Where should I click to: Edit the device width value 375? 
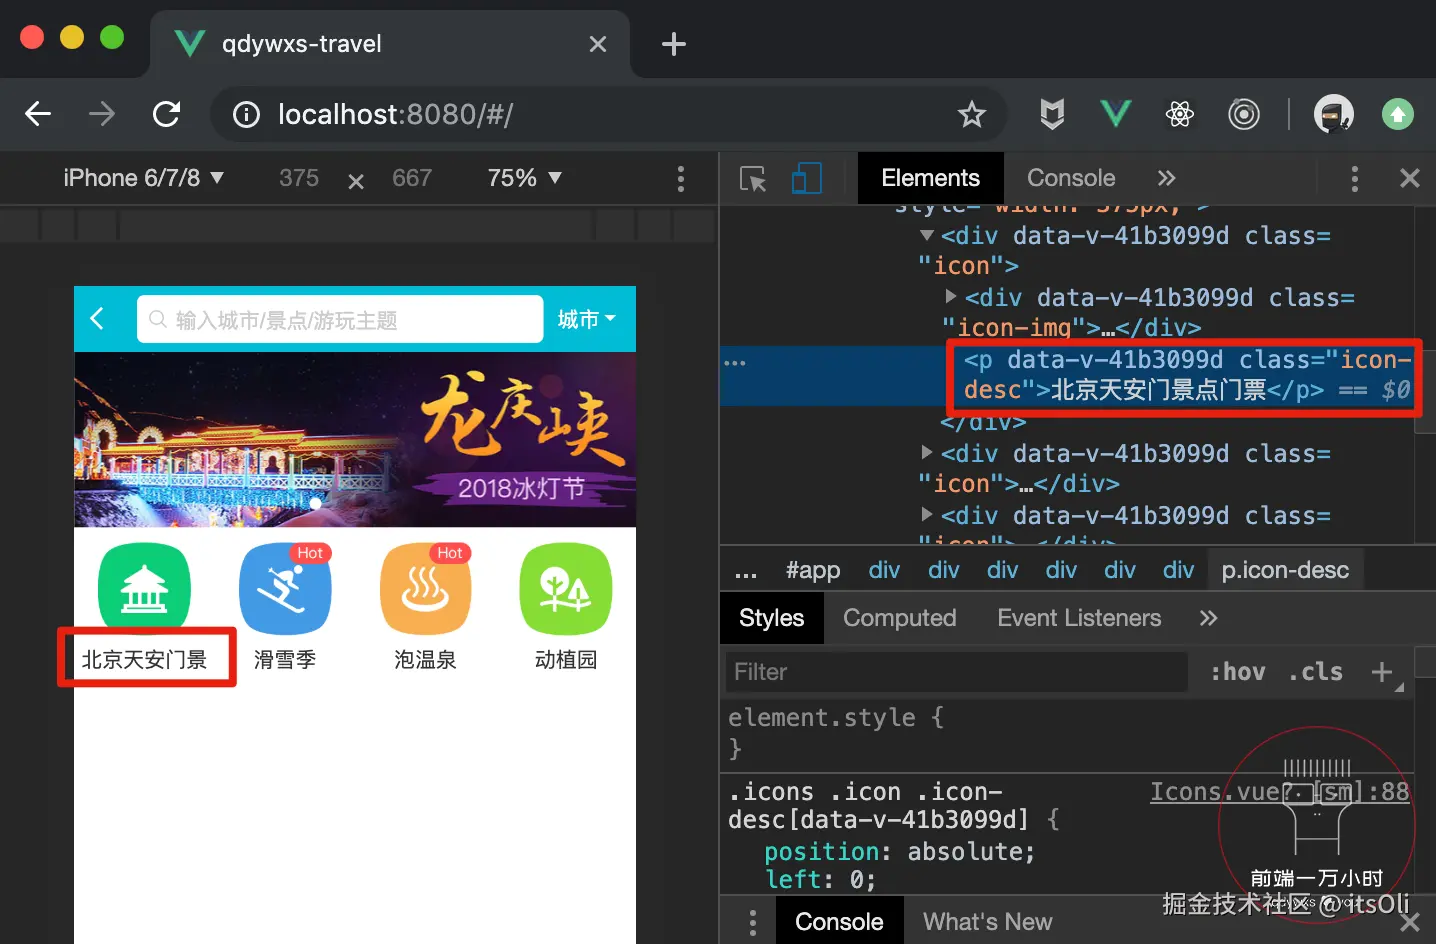[x=299, y=178]
